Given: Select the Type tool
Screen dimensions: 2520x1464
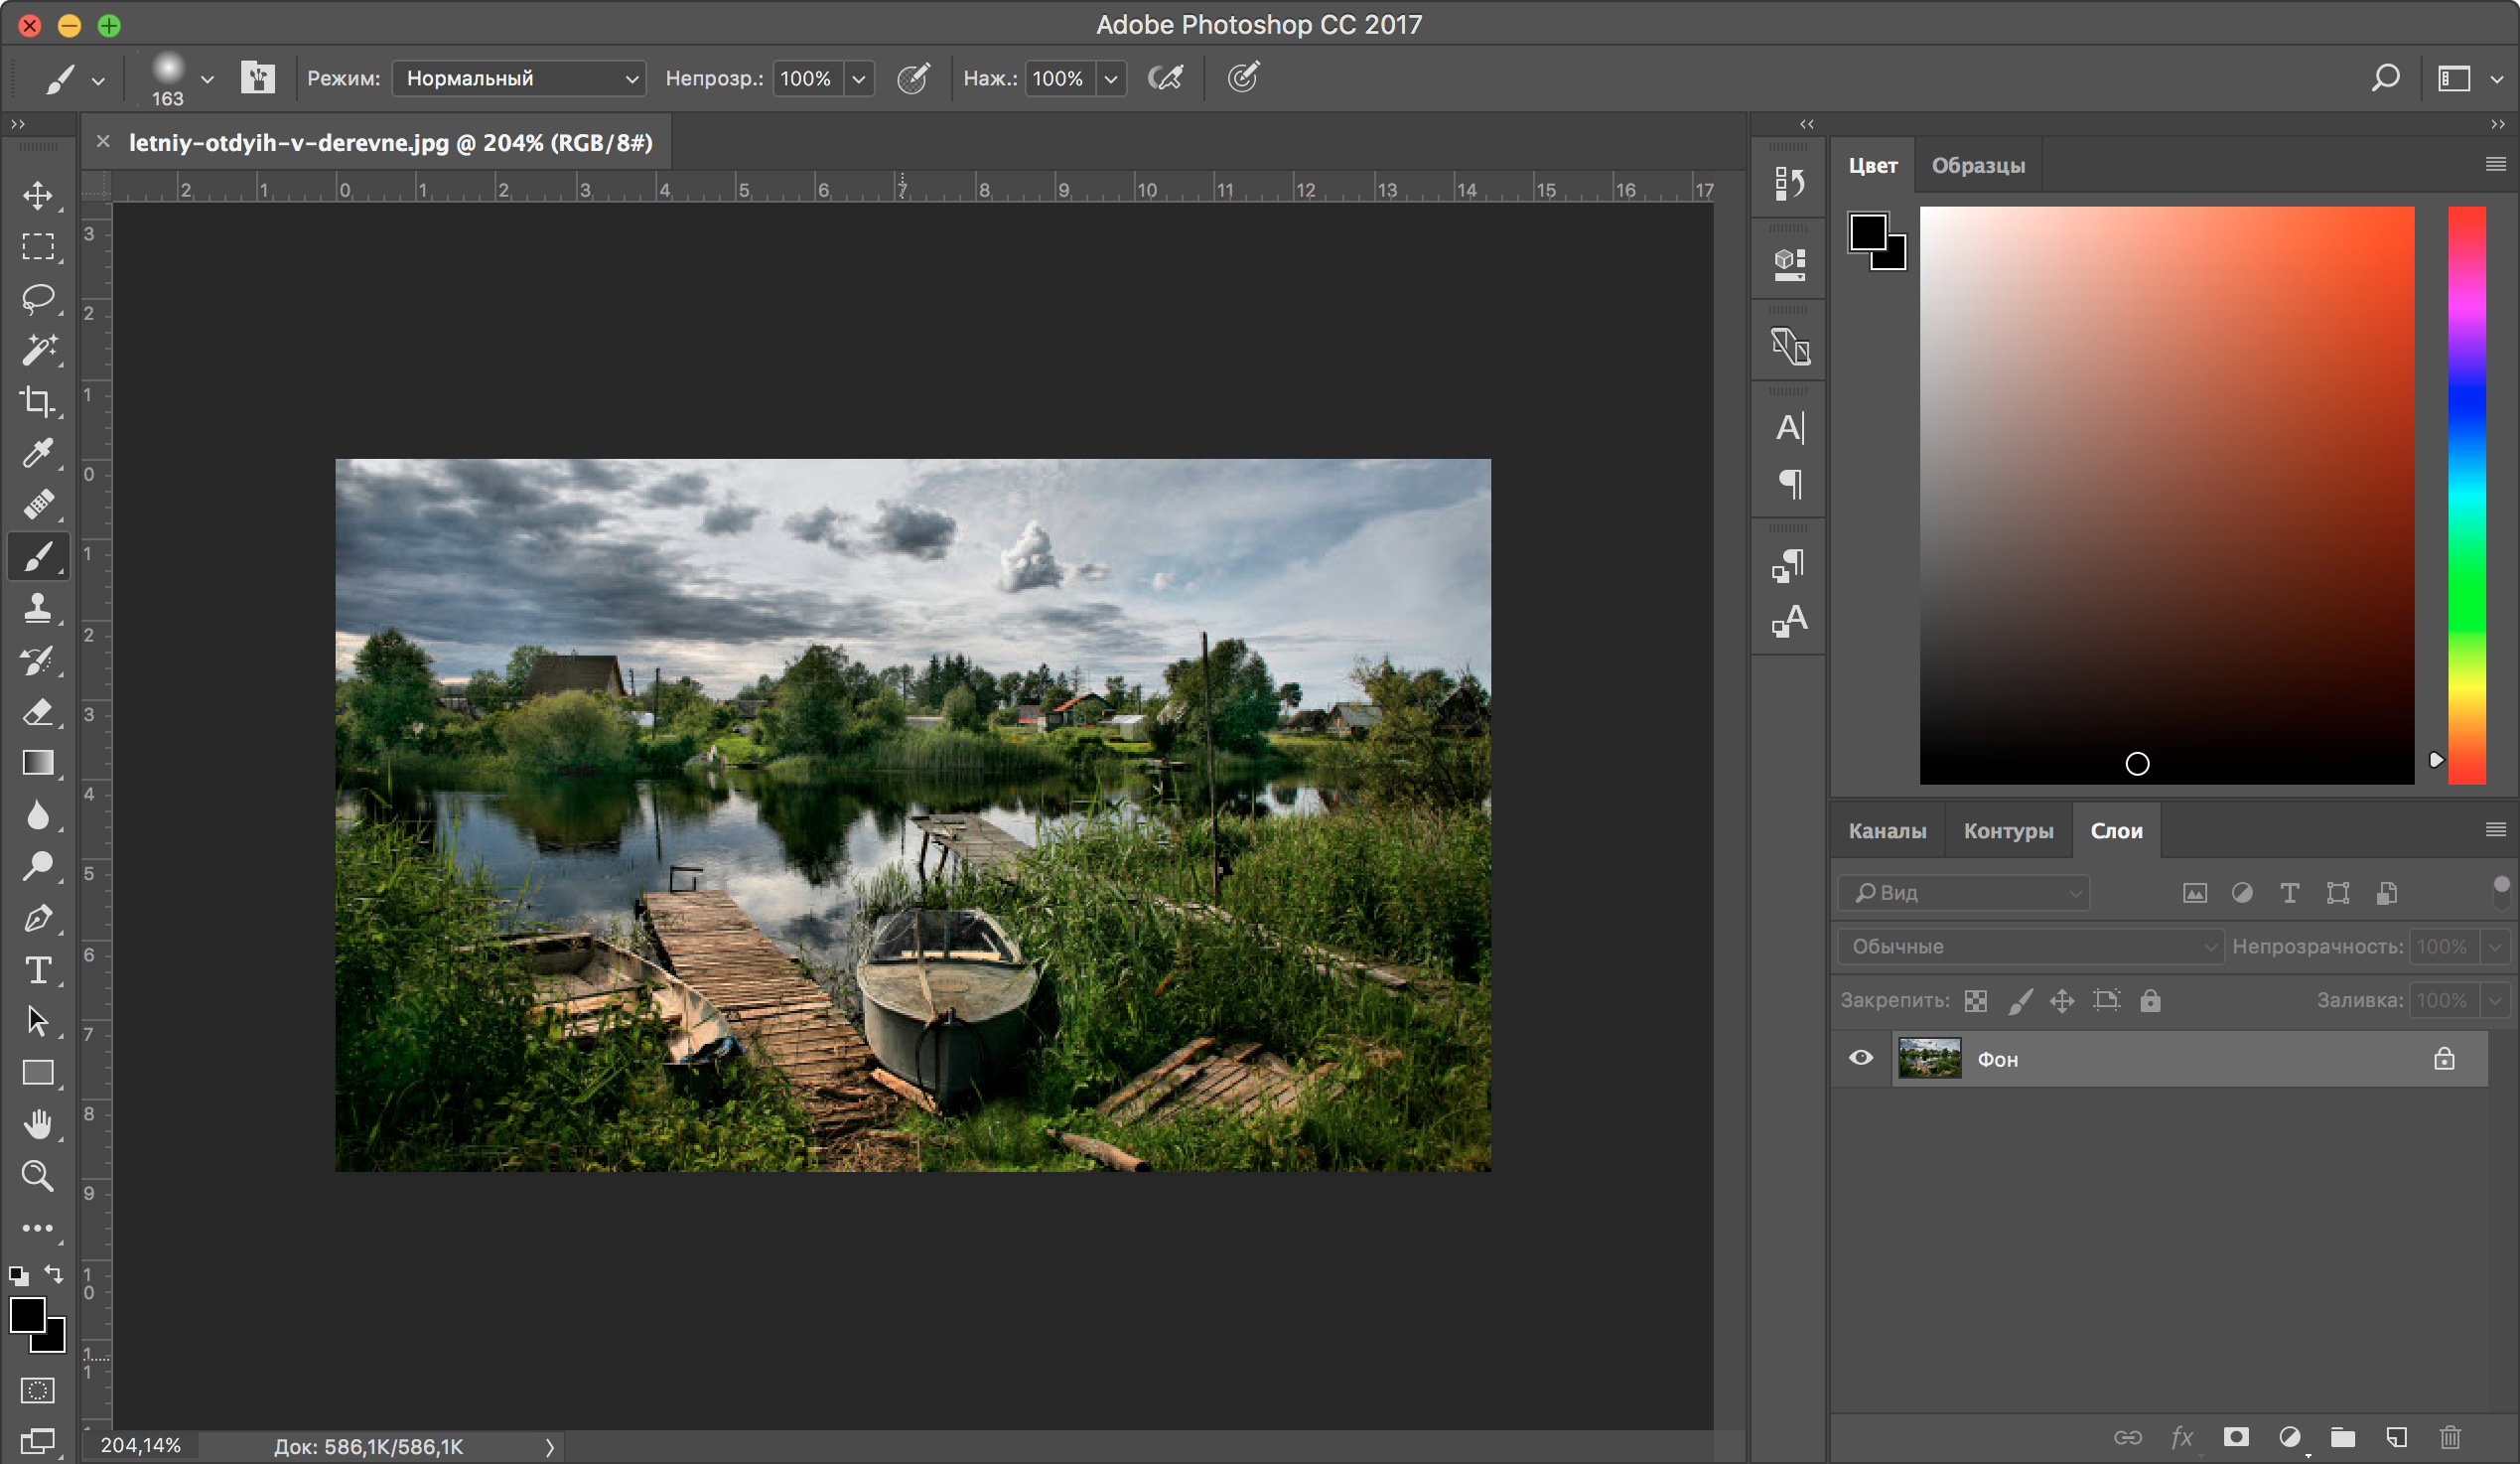Looking at the screenshot, I should pos(38,970).
